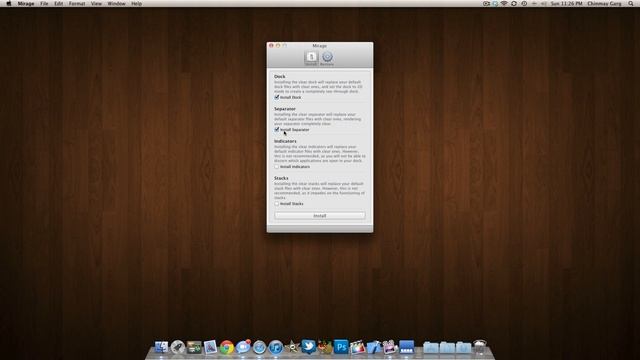This screenshot has height=360, width=640.
Task: Open Launchpad rocket icon in dock
Action: pyautogui.click(x=178, y=347)
